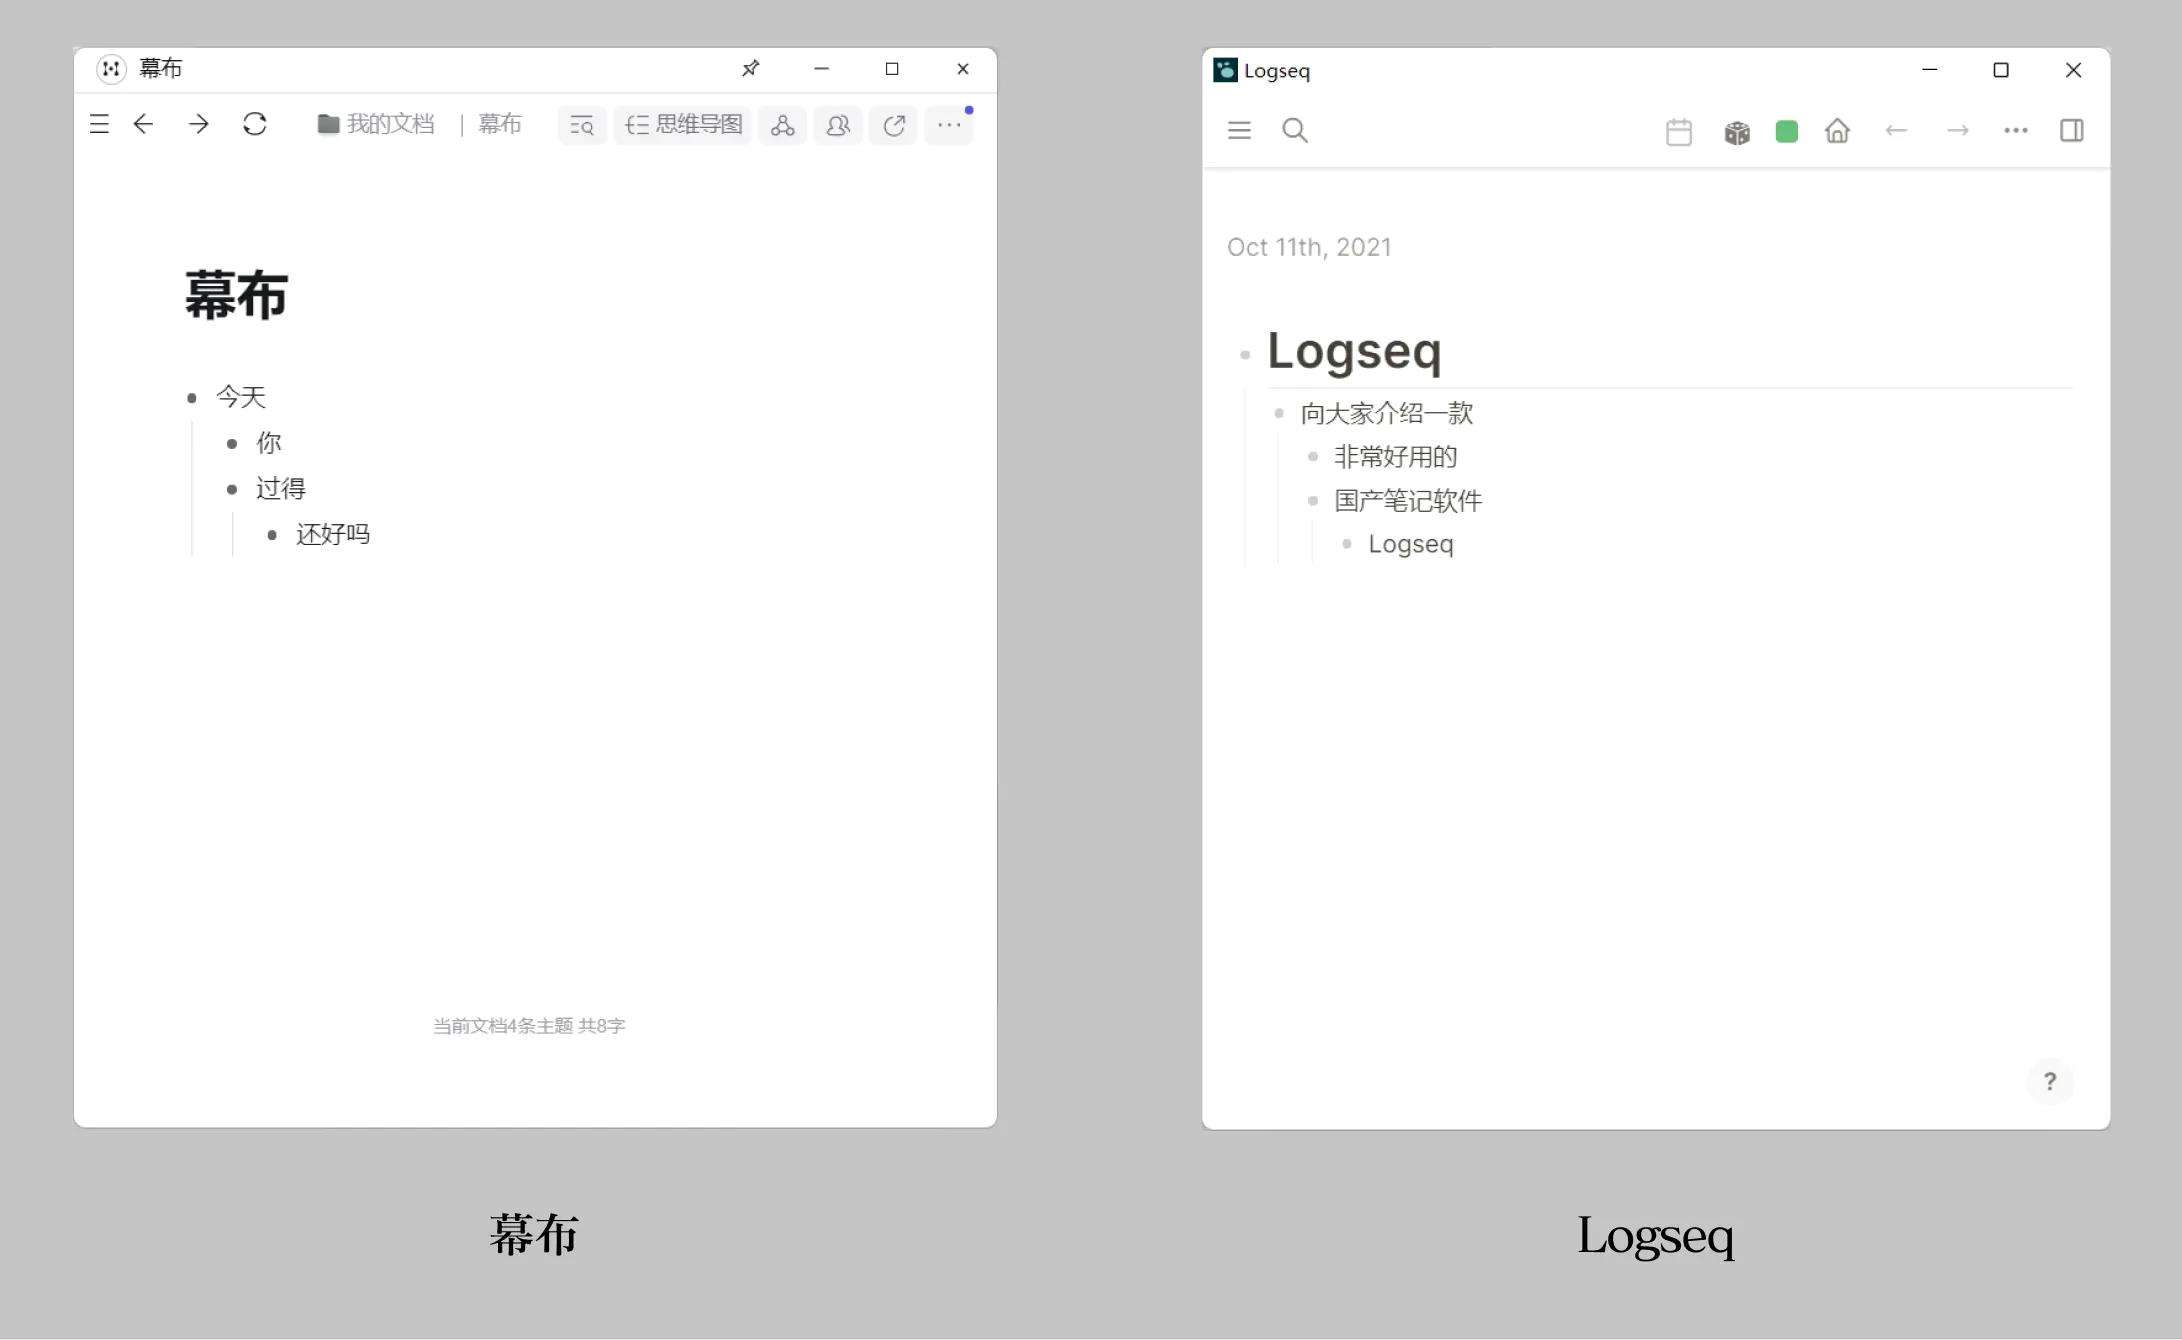Edit the 非常好用的 block text

click(x=1396, y=457)
